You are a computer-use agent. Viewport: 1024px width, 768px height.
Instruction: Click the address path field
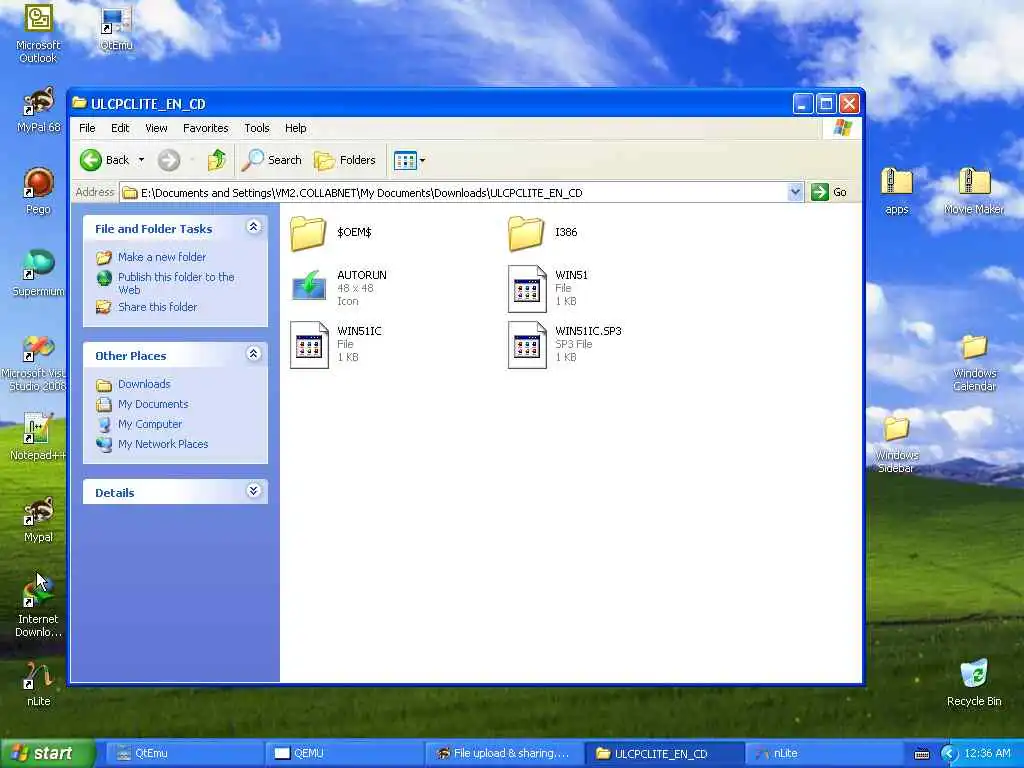pyautogui.click(x=454, y=193)
